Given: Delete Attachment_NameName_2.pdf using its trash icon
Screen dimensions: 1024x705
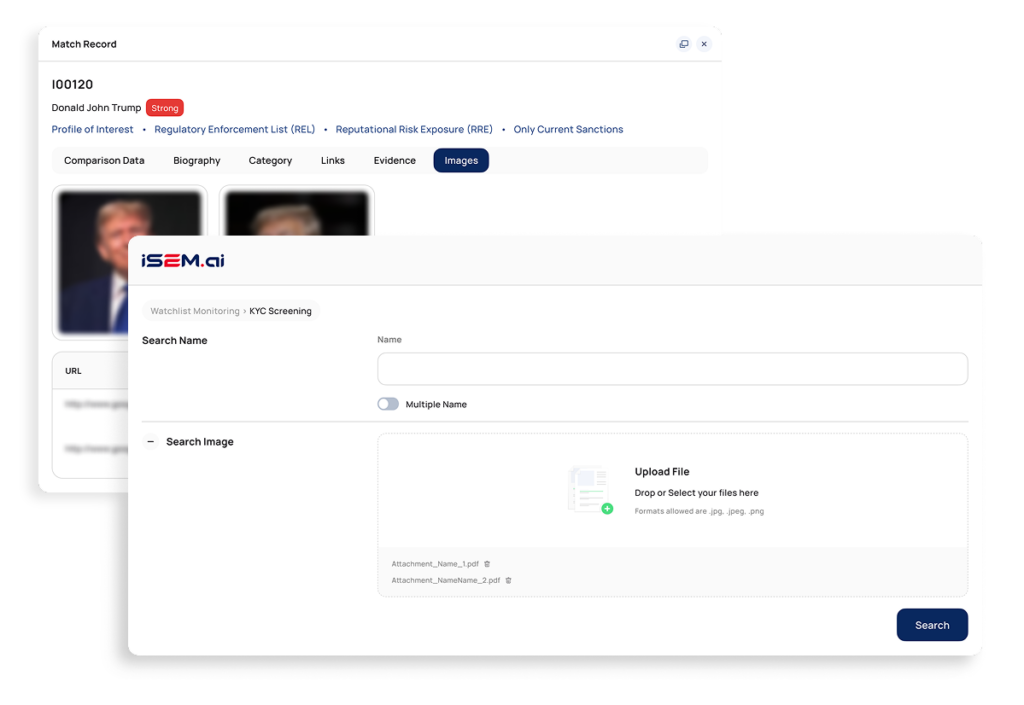Looking at the screenshot, I should click(507, 580).
